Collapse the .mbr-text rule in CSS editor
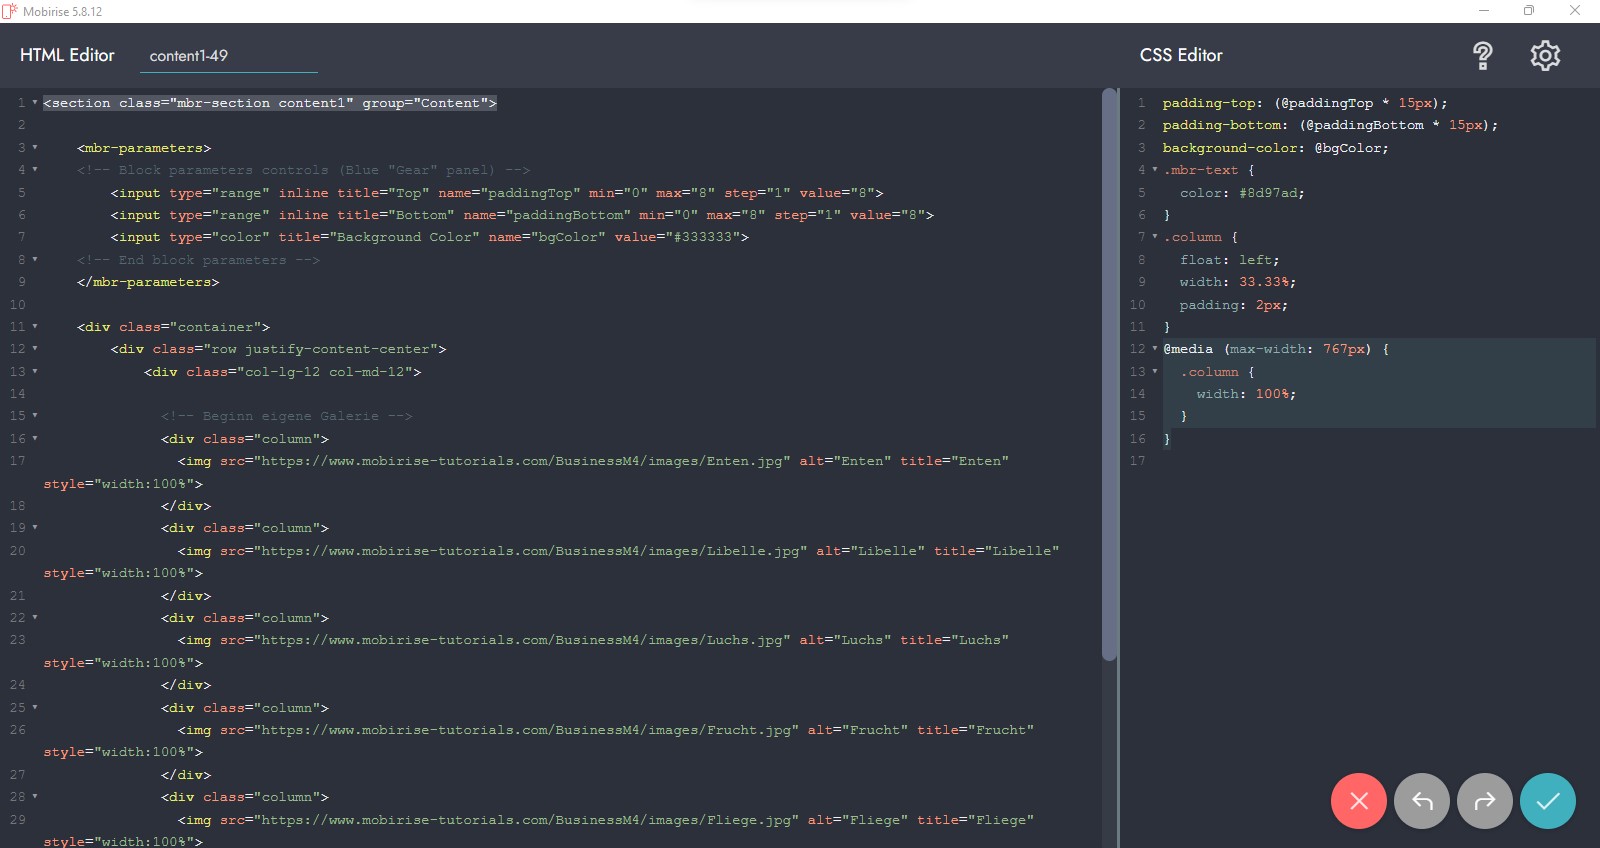Screen dimensions: 1600x848 (1155, 170)
